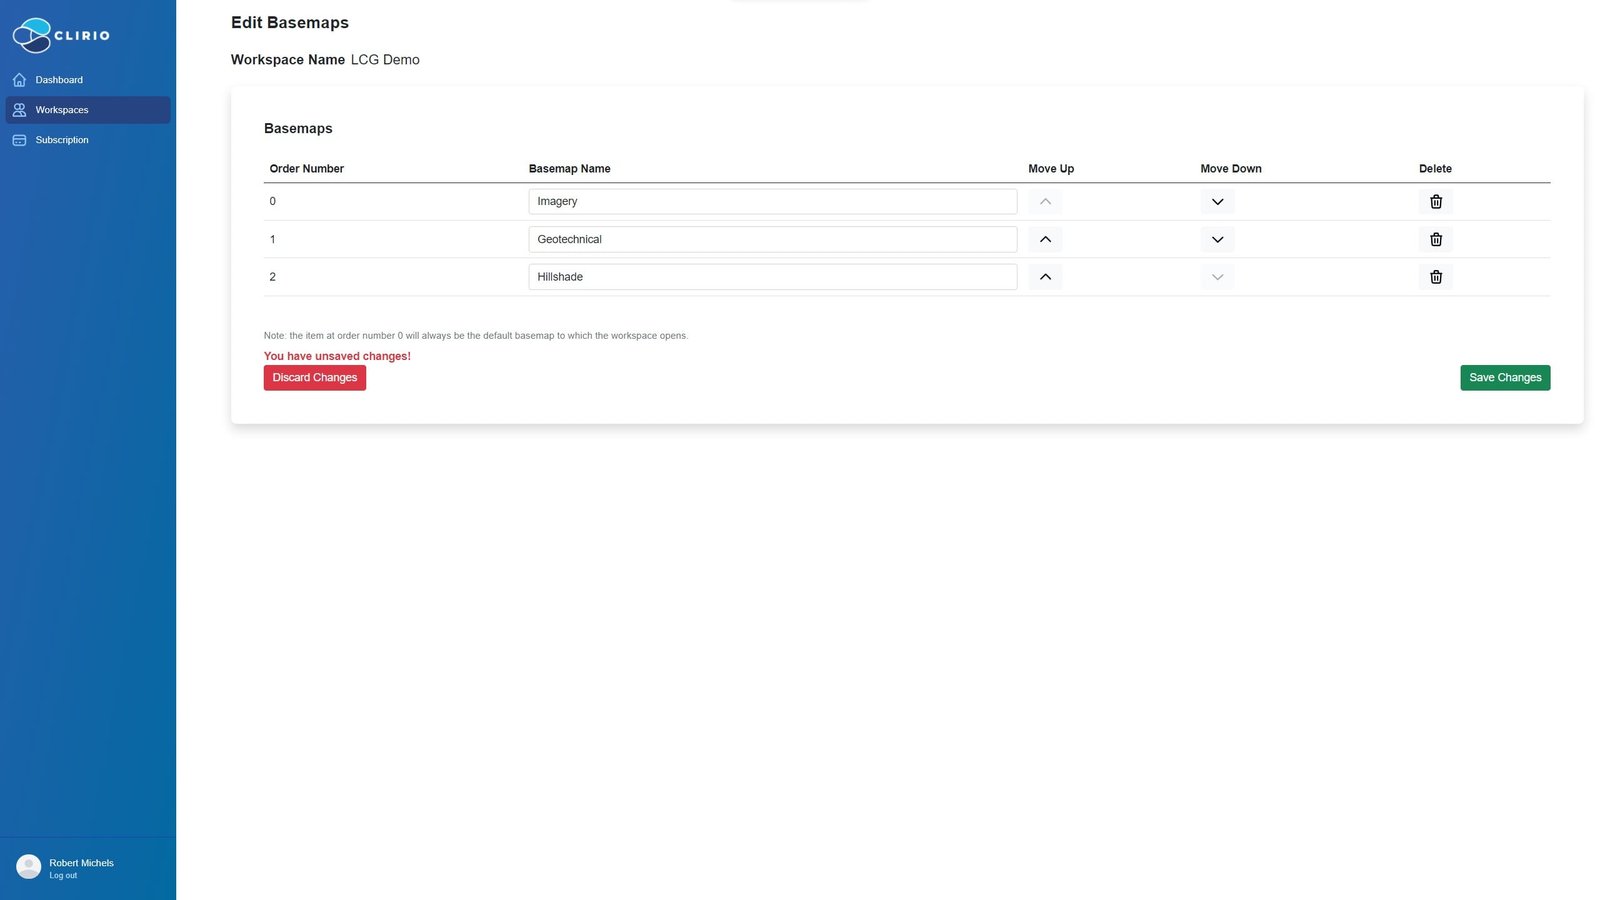Log out of Robert Michels account
Image resolution: width=1600 pixels, height=900 pixels.
63,876
